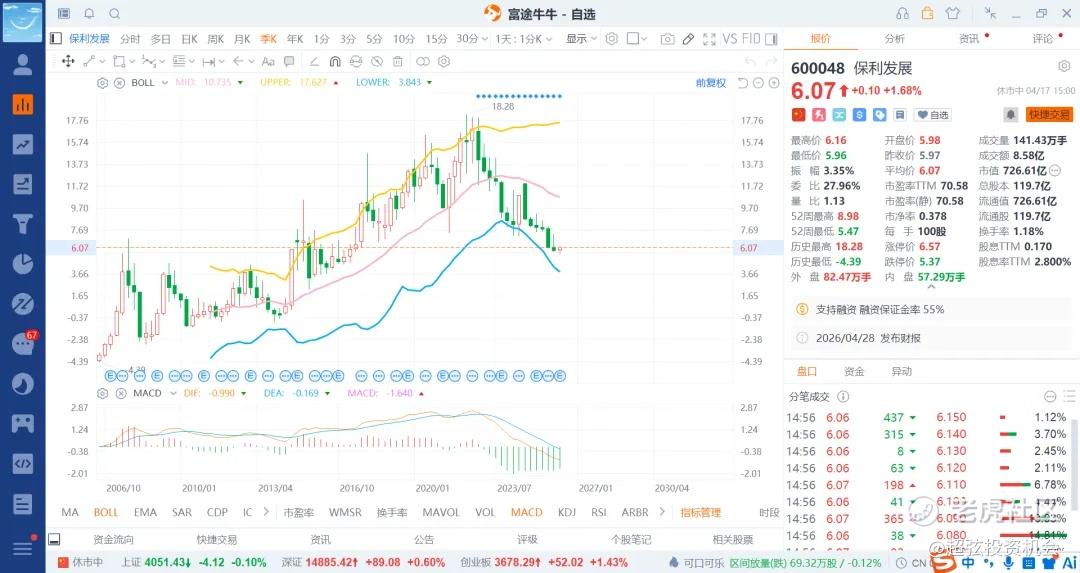1080x573 pixels.
Task: Select the KDJ indicator below the chart
Action: click(567, 512)
